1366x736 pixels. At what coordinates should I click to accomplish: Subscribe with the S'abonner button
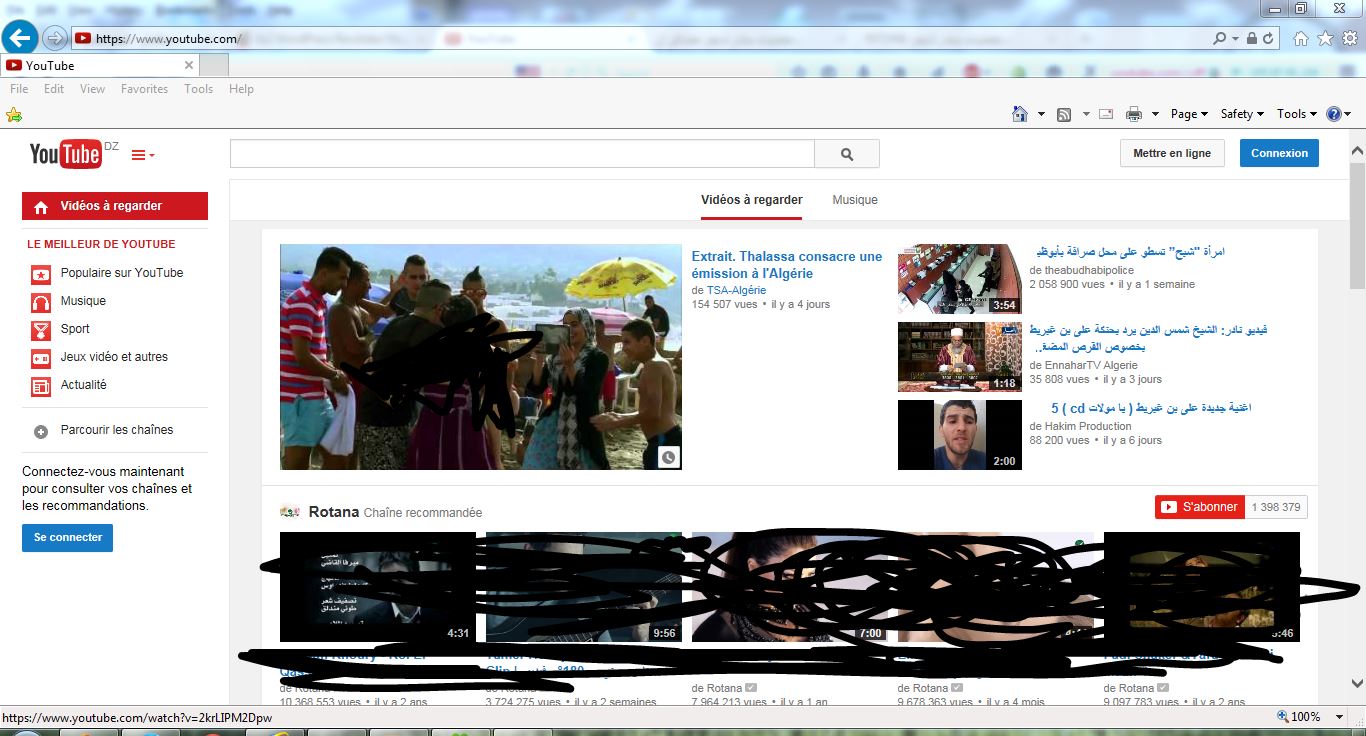1200,507
